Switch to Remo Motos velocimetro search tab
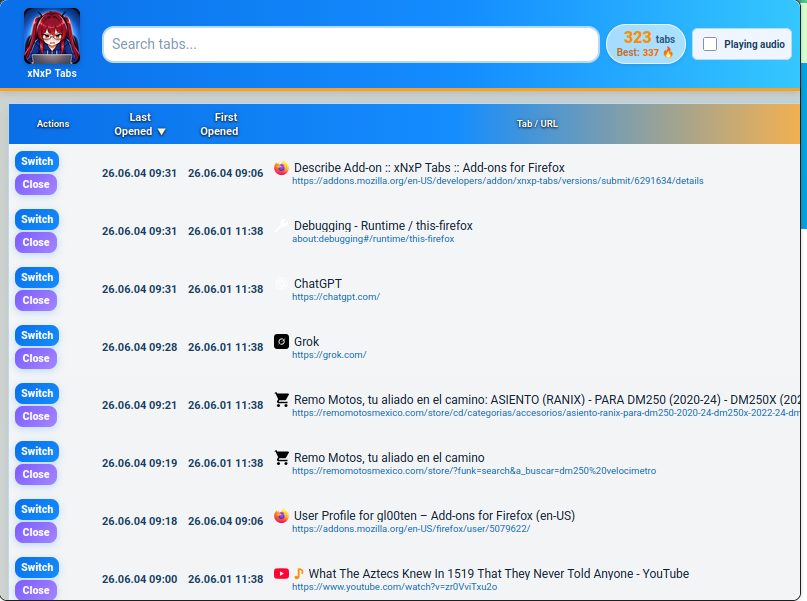The image size is (807, 601). [x=37, y=451]
